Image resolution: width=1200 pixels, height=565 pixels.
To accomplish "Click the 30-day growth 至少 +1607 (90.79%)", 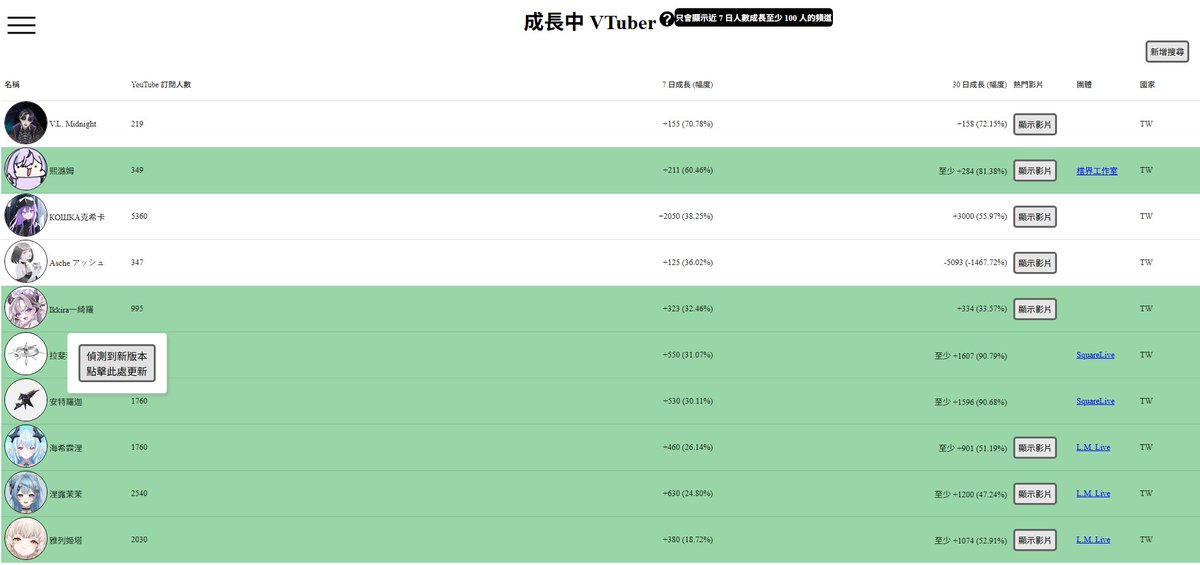I will [x=971, y=355].
